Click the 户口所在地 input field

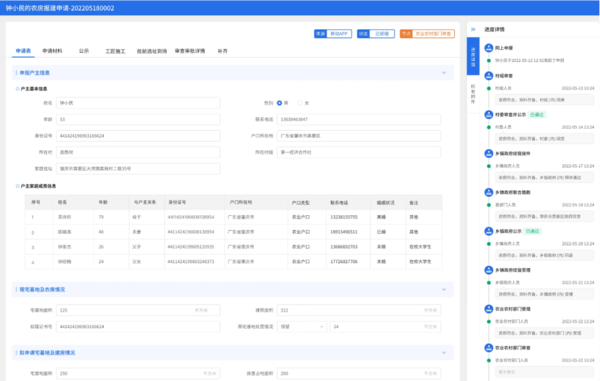[359, 136]
